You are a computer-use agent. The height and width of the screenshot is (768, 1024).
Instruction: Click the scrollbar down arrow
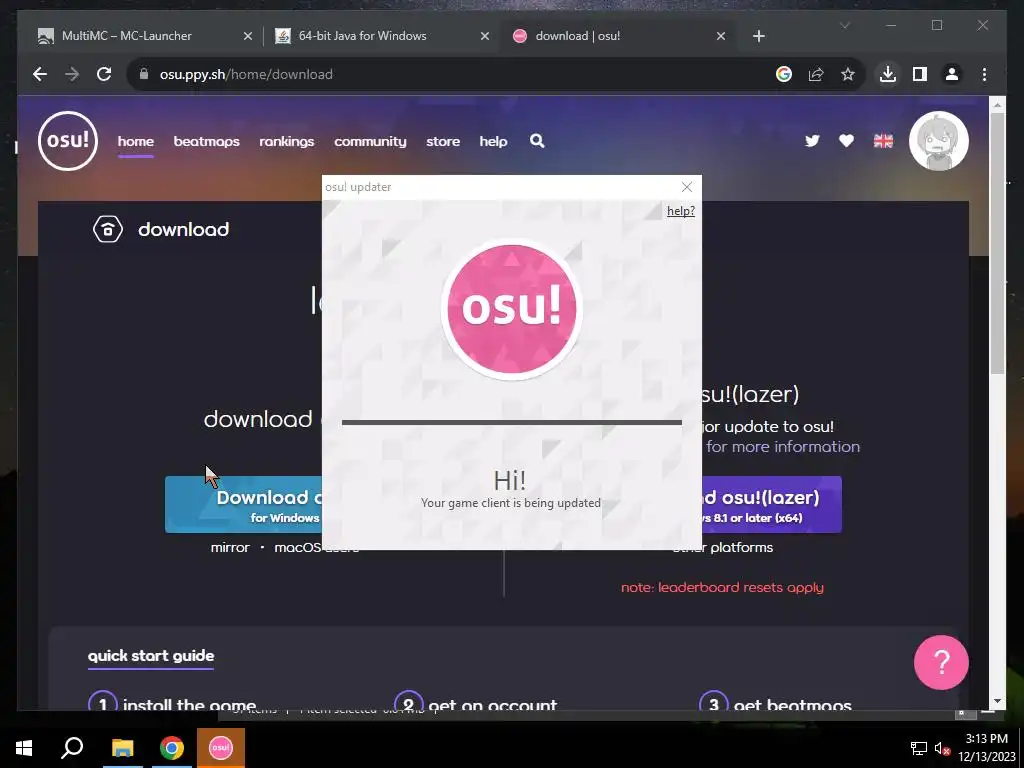tap(997, 701)
